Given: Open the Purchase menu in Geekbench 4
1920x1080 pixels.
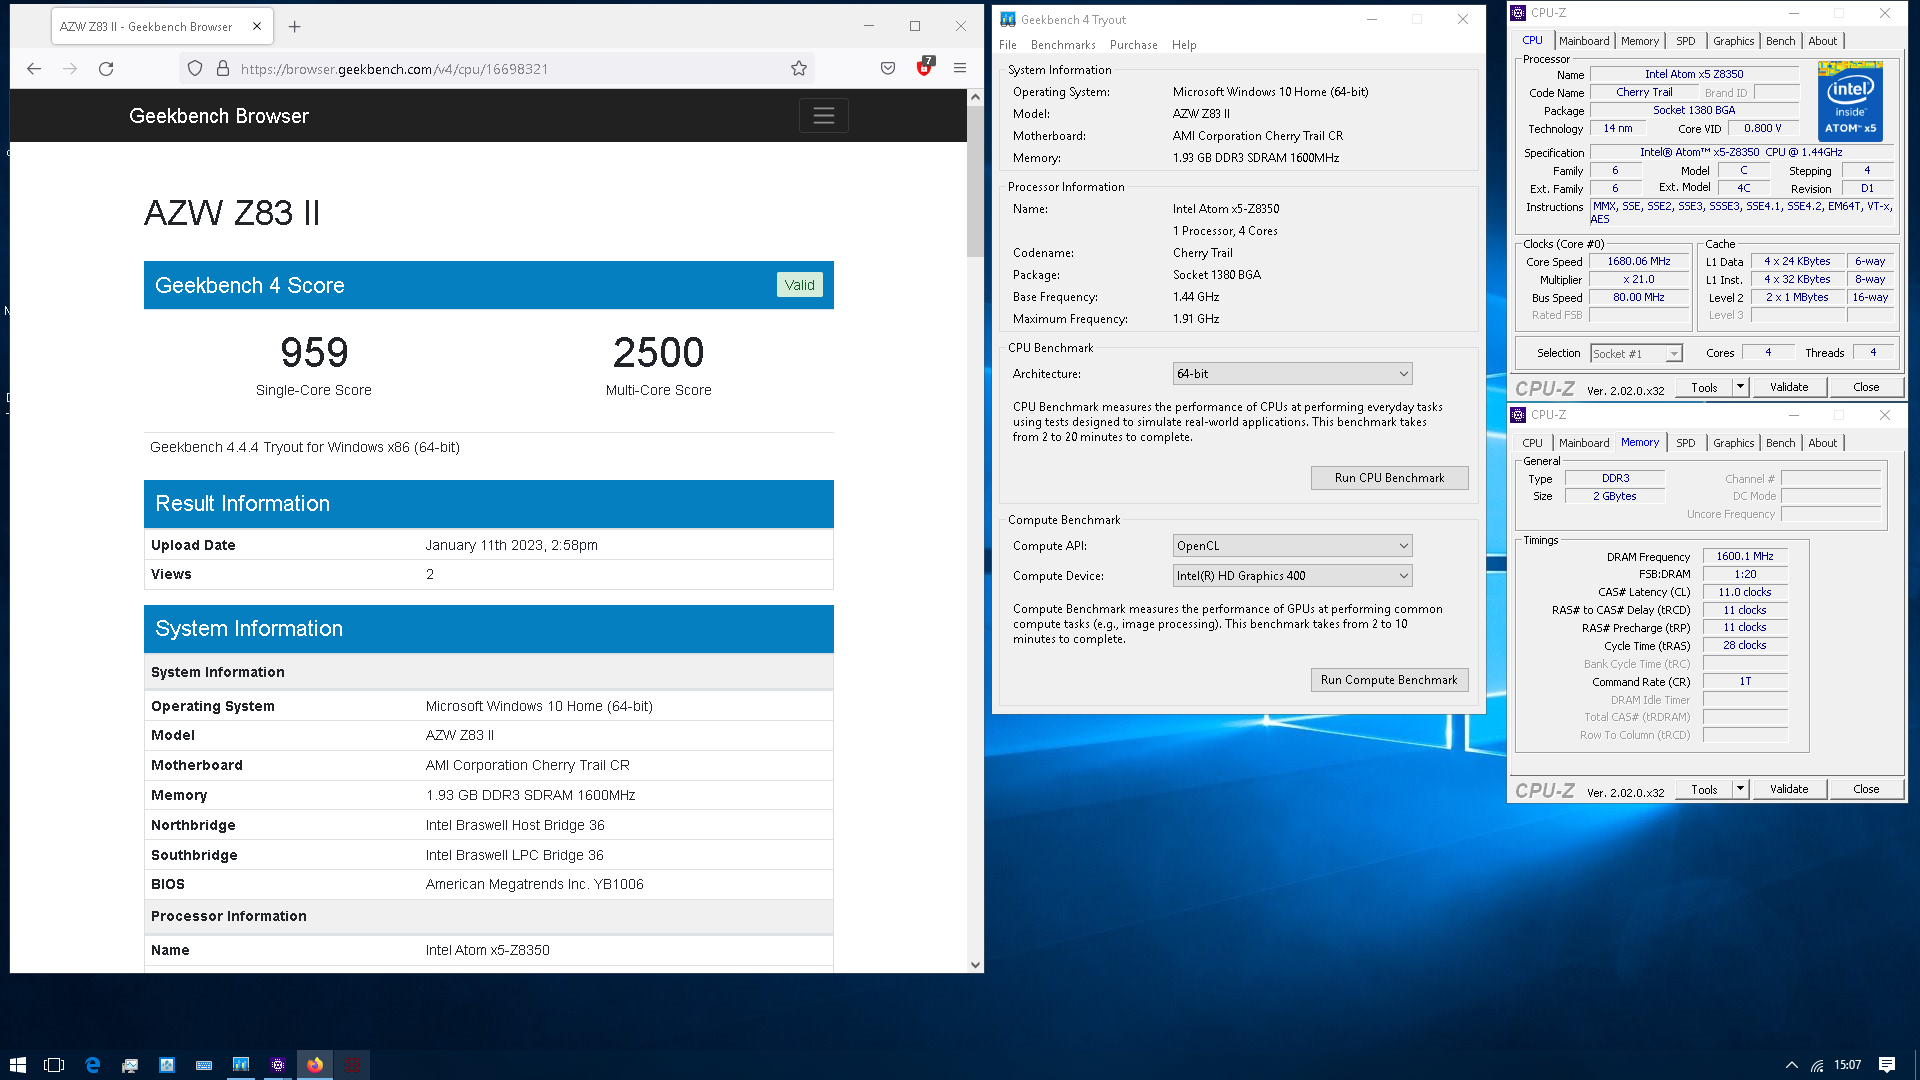Looking at the screenshot, I should point(1133,45).
